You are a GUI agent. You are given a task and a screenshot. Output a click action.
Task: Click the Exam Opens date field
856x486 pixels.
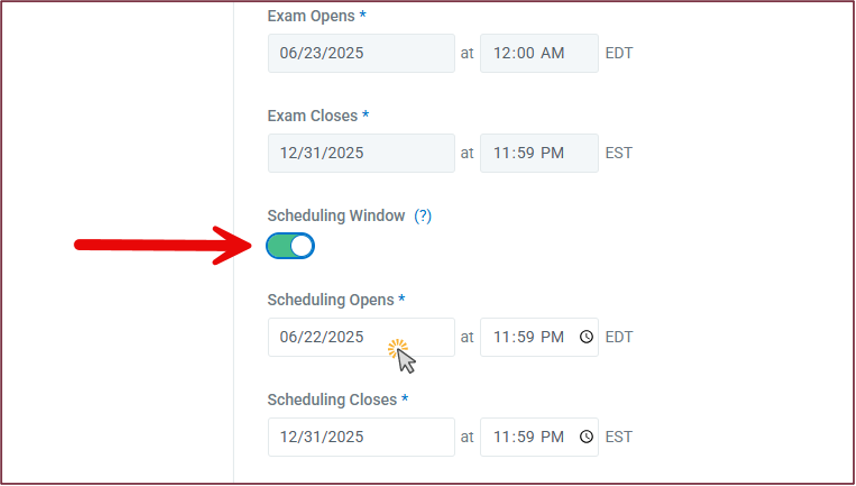tap(360, 53)
